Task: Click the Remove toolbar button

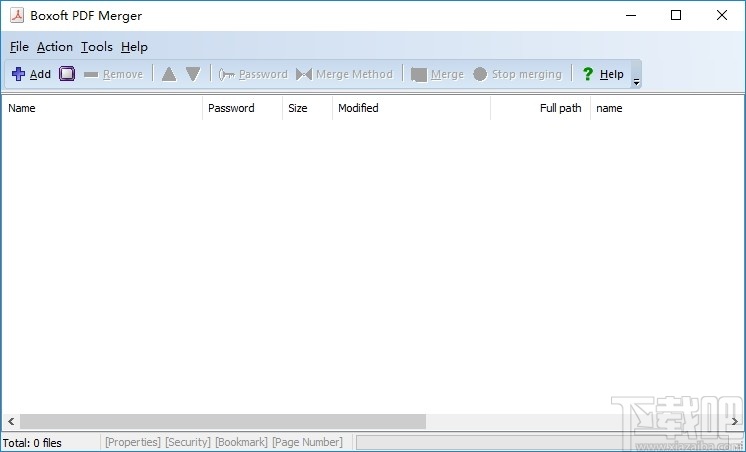Action: (x=113, y=74)
